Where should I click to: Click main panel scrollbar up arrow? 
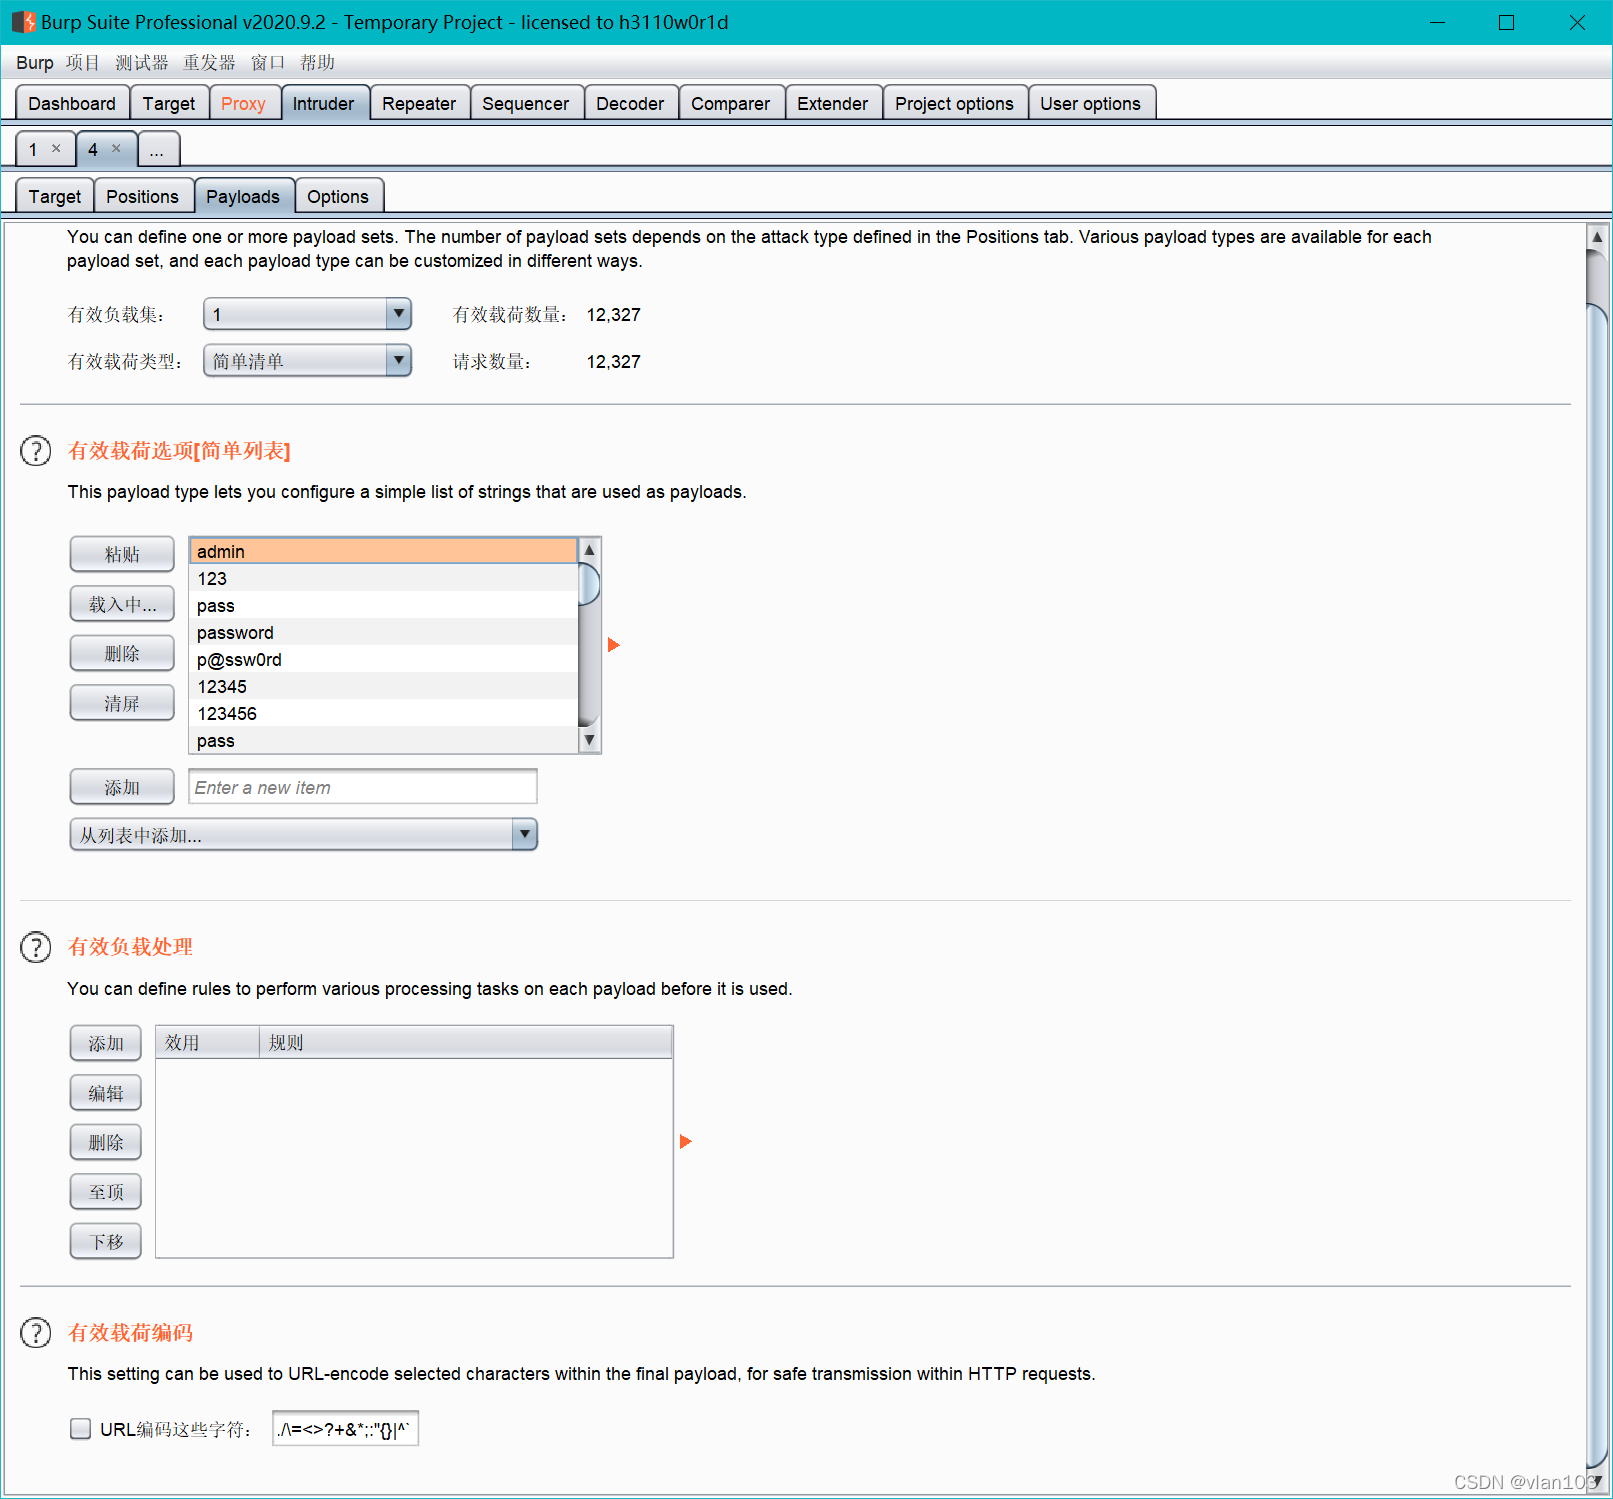click(x=1597, y=237)
